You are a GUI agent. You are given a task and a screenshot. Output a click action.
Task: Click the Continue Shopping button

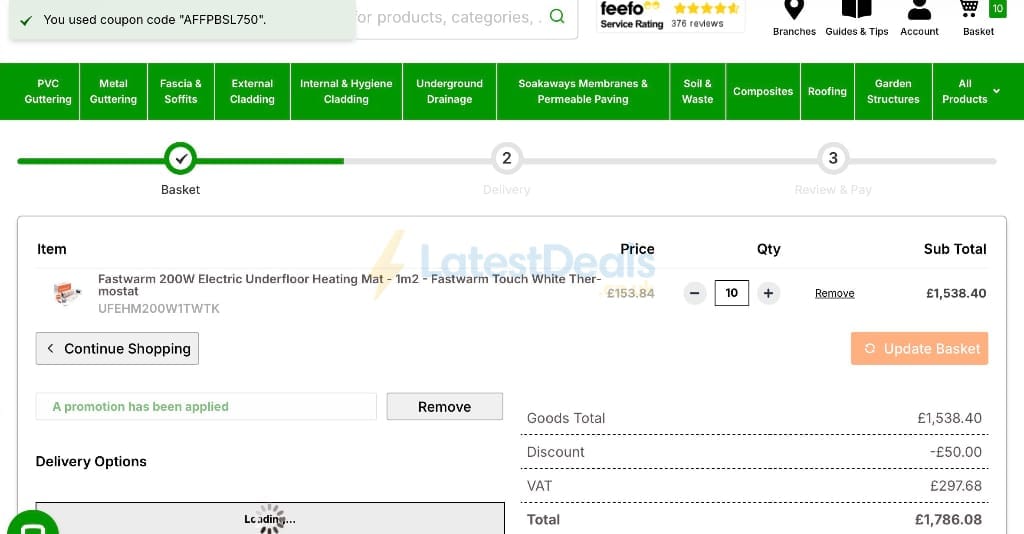click(118, 349)
